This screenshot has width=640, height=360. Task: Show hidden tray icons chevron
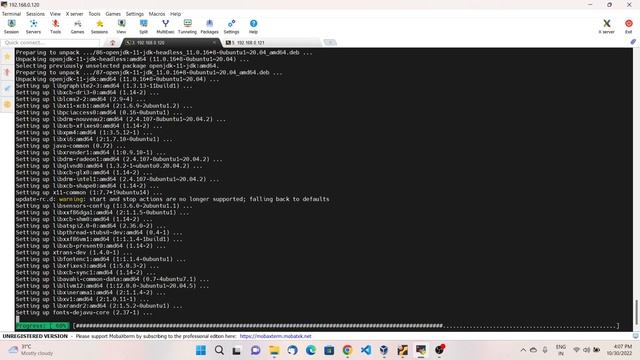pos(523,350)
